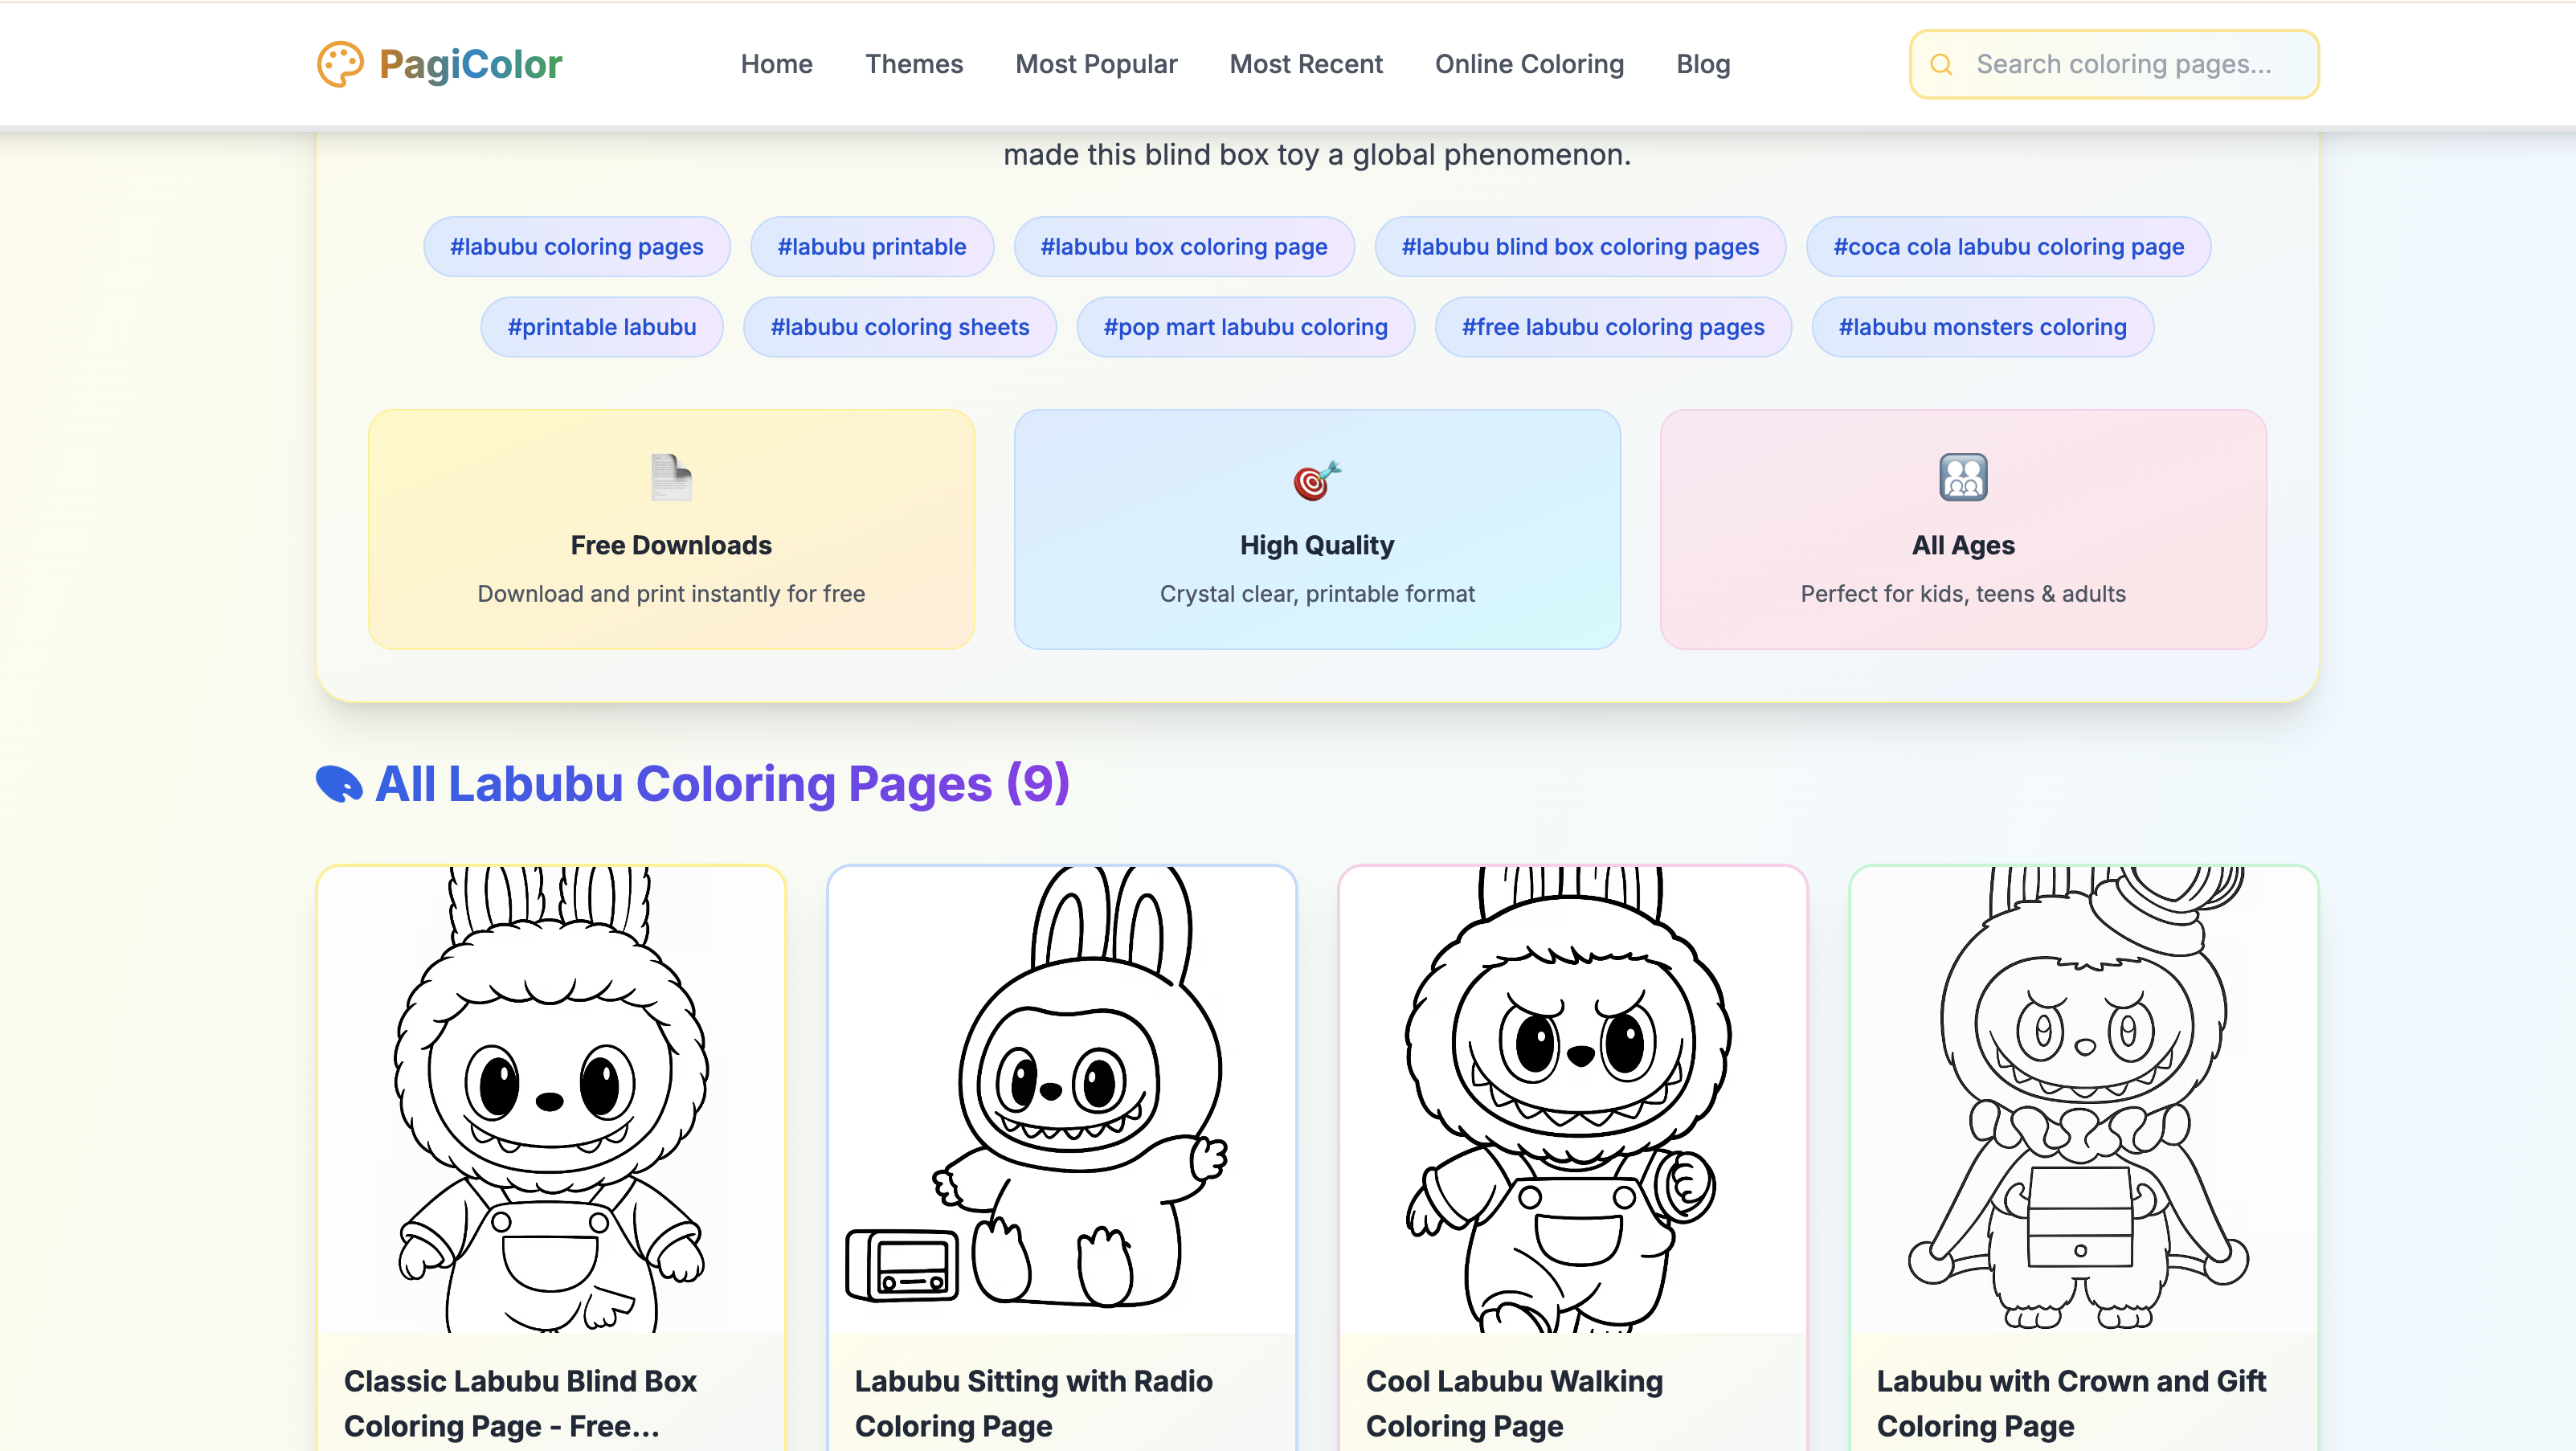Open the Themes menu item
Image resolution: width=2576 pixels, height=1451 pixels.
914,64
